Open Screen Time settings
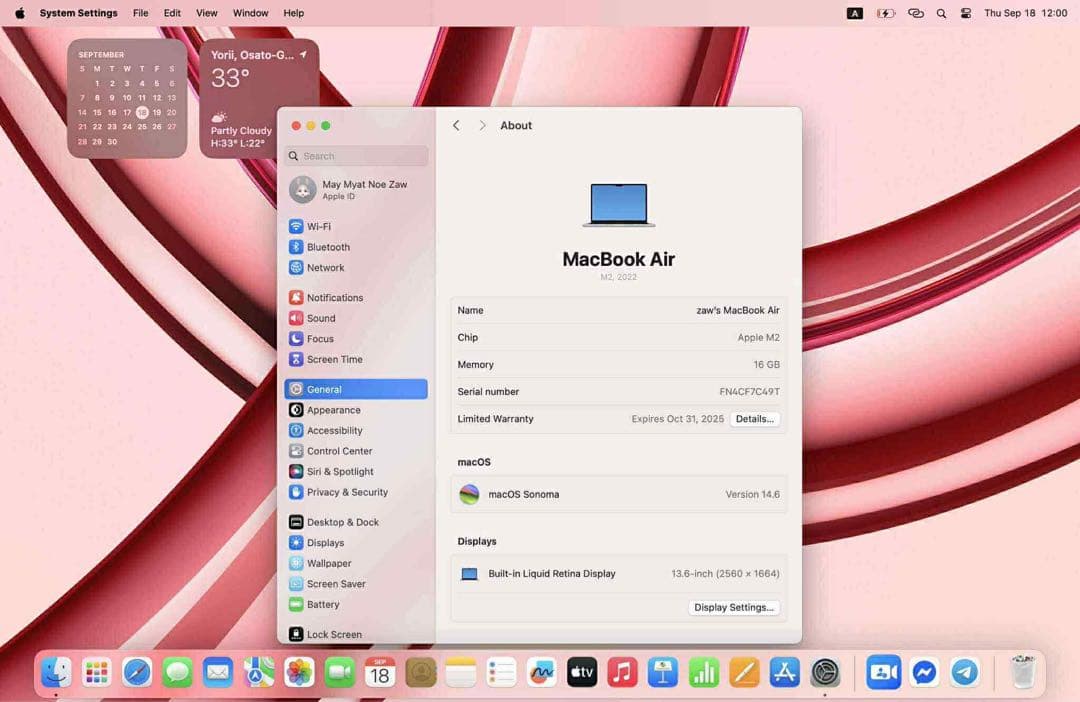This screenshot has width=1080, height=702. point(331,359)
